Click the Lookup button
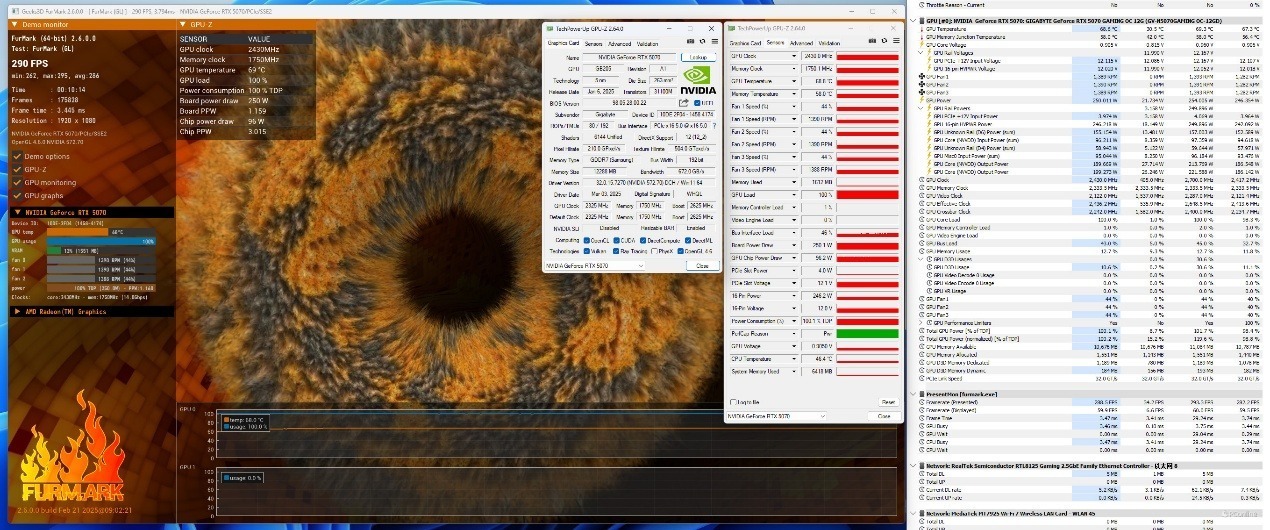The width and height of the screenshot is (1270, 530). (x=697, y=58)
